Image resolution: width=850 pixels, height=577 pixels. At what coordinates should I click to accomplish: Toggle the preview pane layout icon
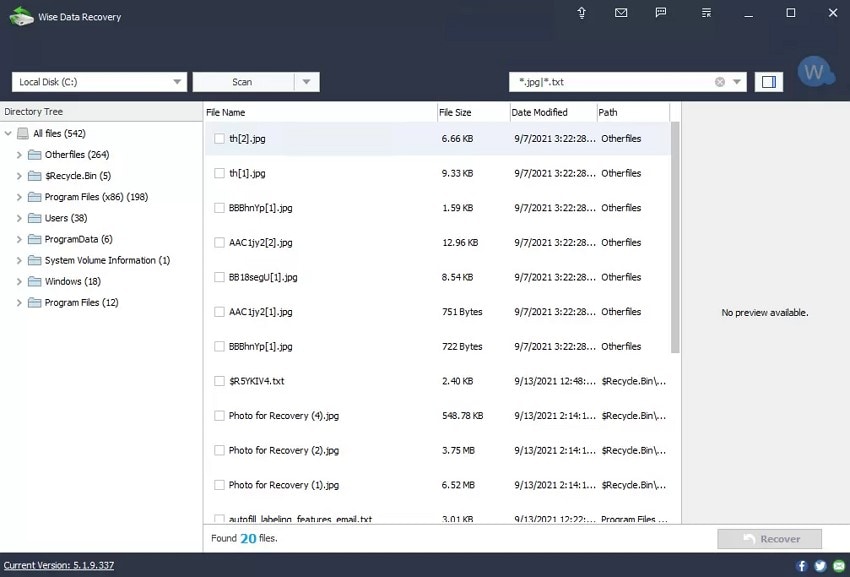click(769, 82)
